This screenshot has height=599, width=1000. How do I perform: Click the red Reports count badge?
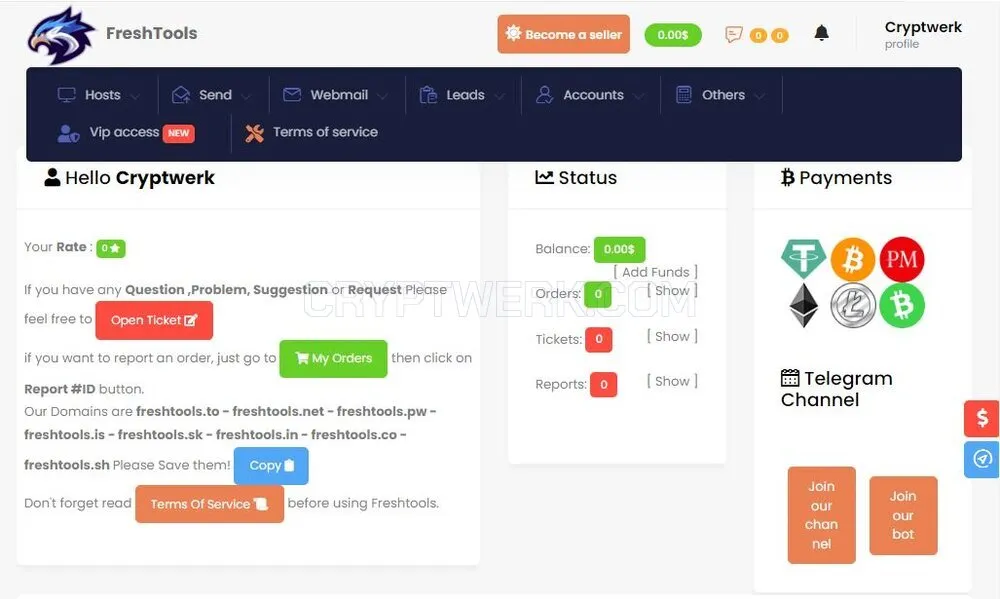pos(603,385)
